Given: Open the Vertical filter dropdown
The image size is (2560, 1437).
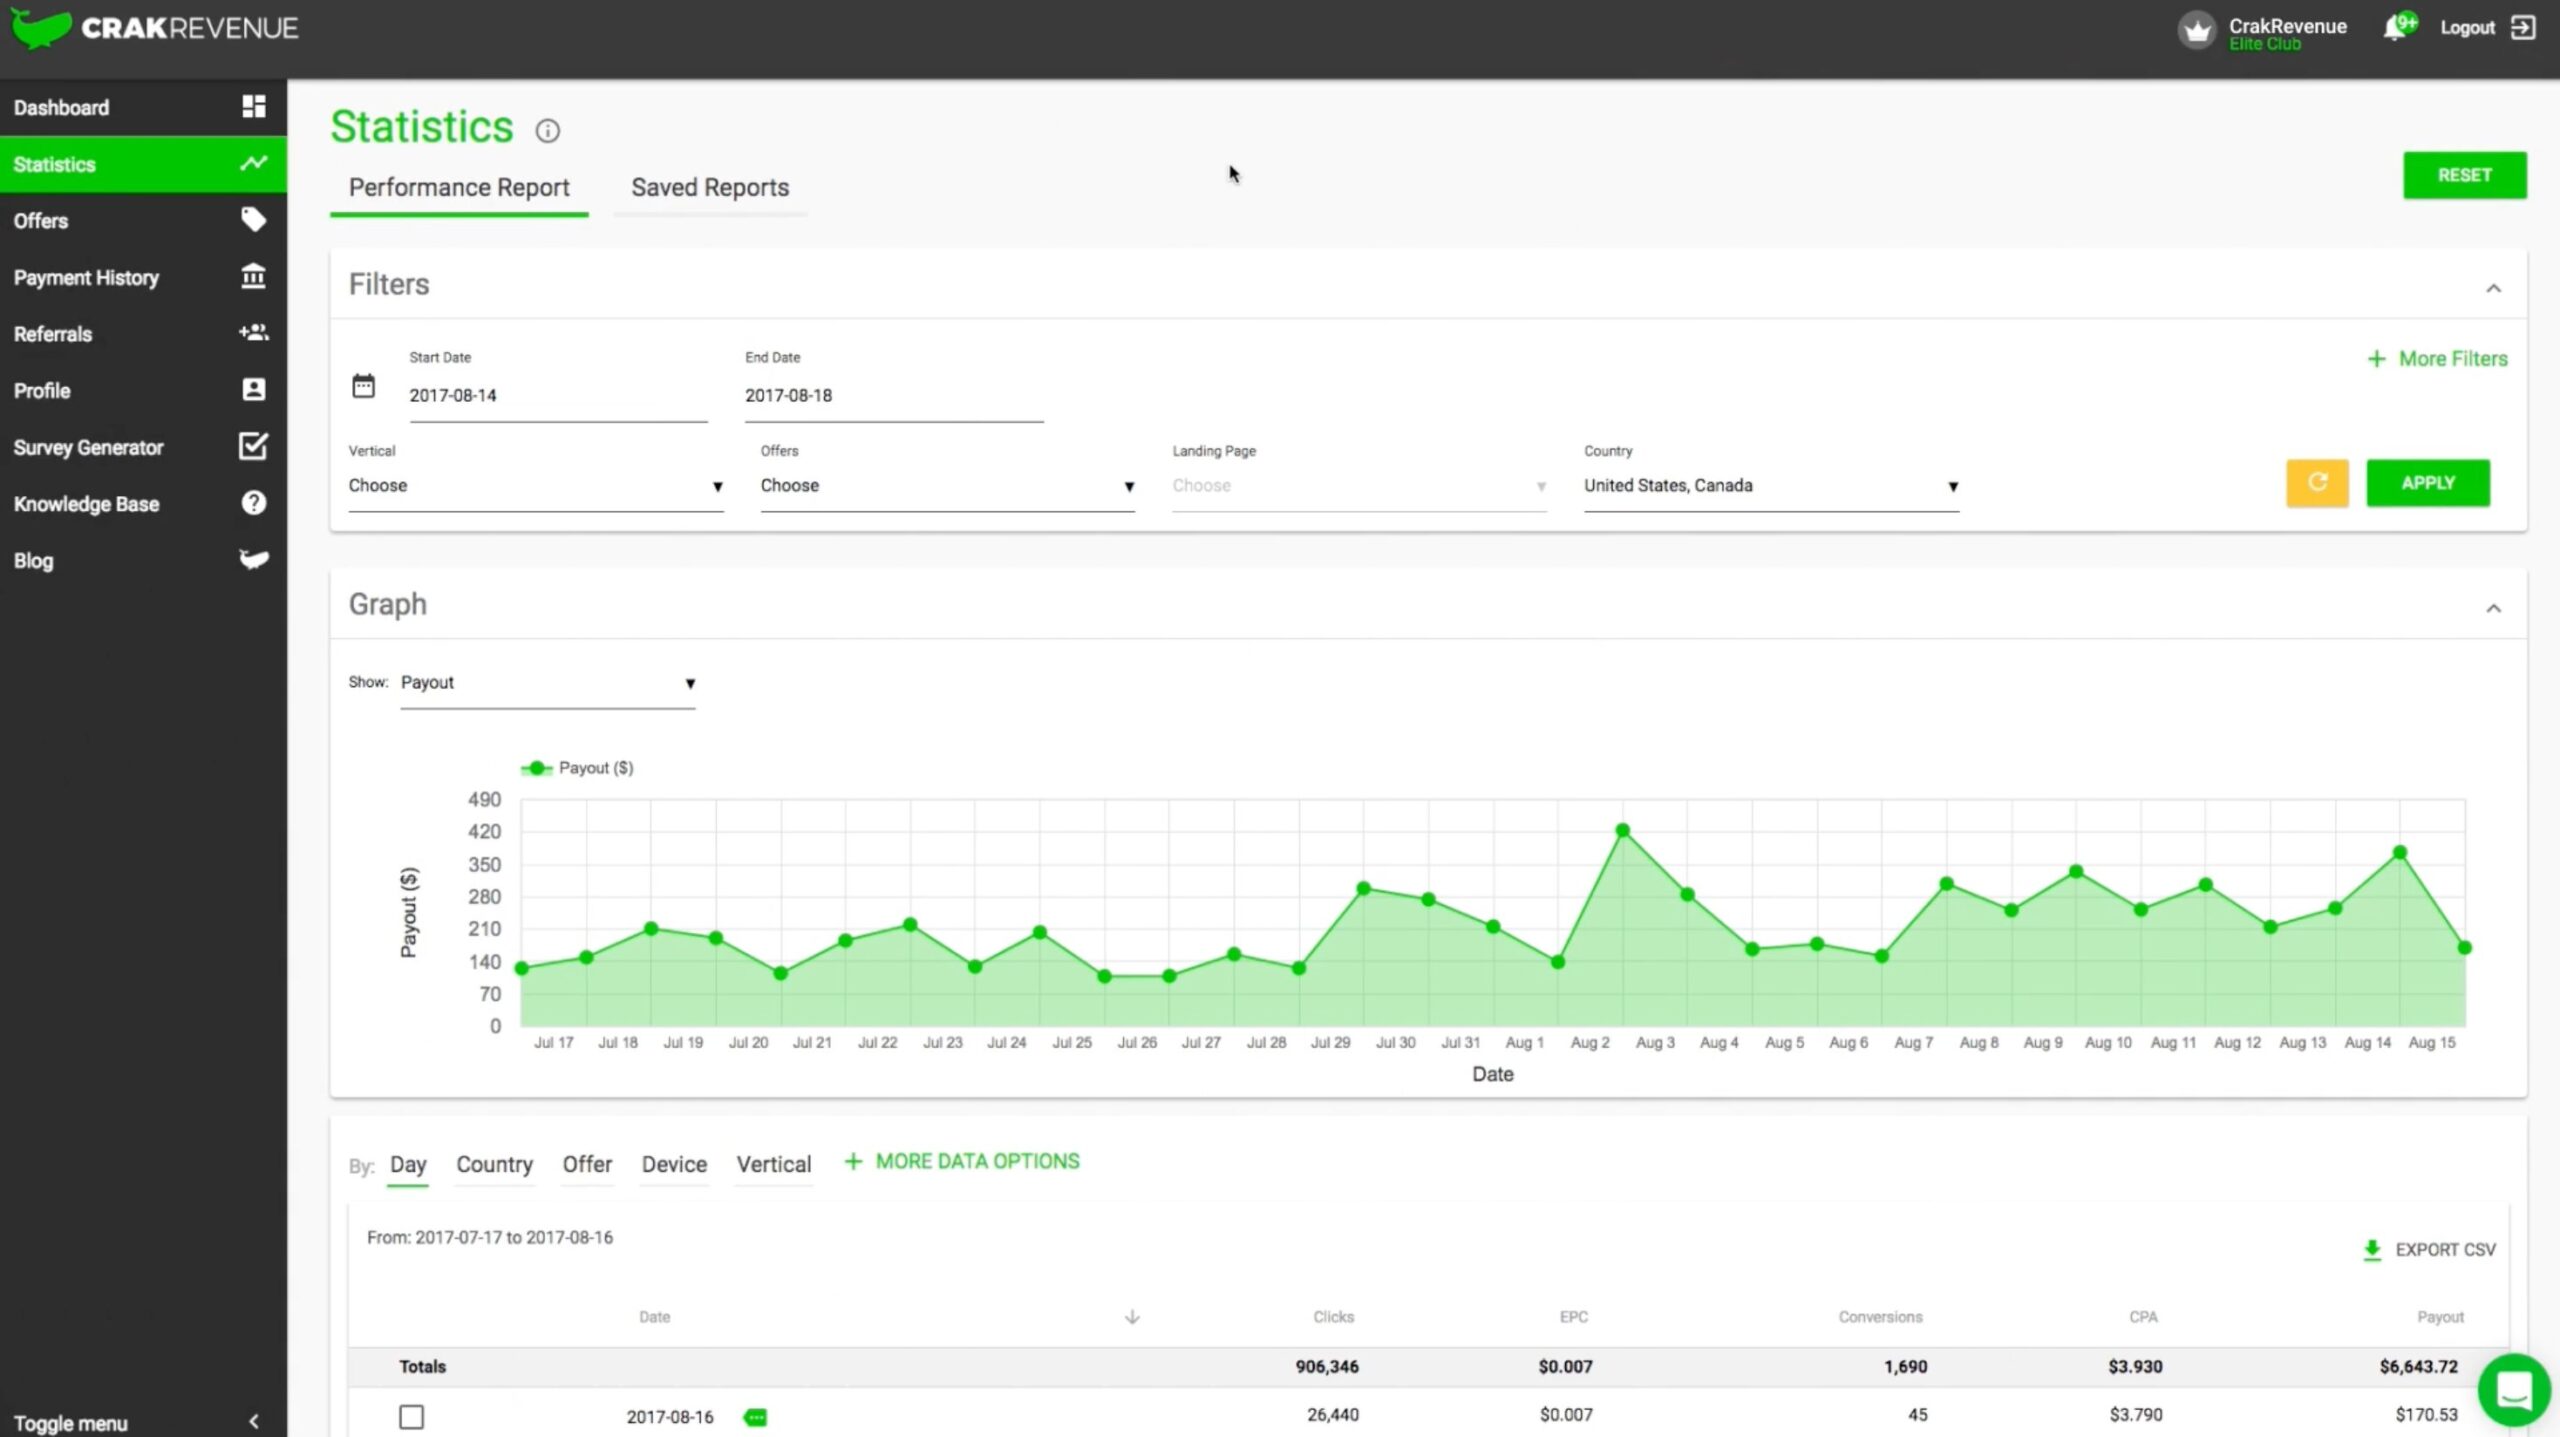Looking at the screenshot, I should (x=536, y=486).
